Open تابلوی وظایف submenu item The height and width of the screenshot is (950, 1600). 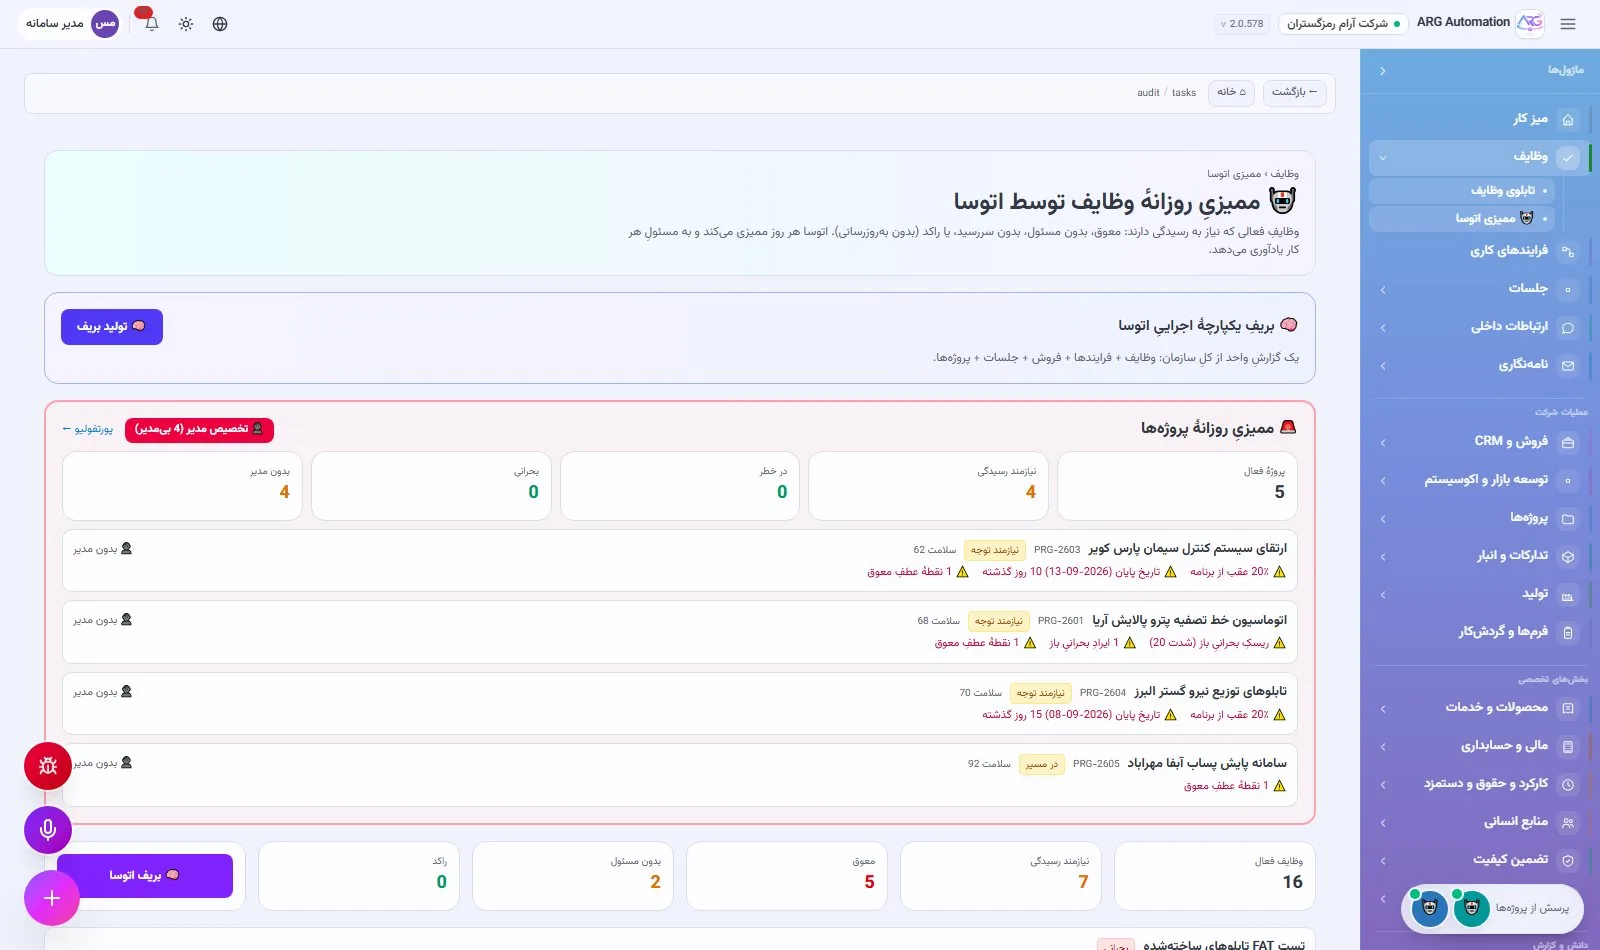tap(1462, 190)
